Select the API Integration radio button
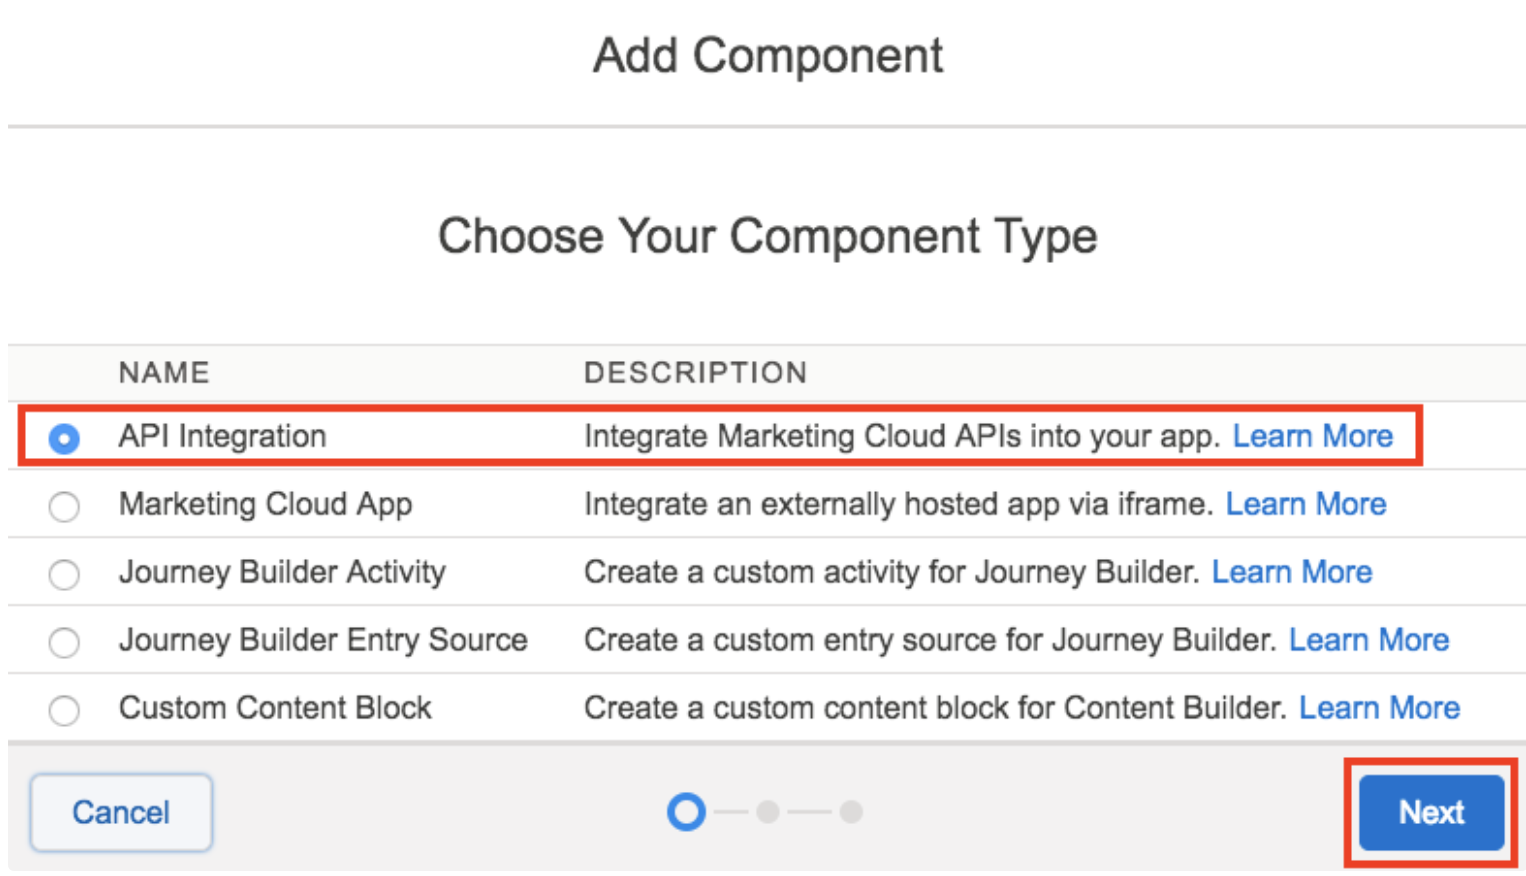The height and width of the screenshot is (876, 1526). click(x=64, y=438)
